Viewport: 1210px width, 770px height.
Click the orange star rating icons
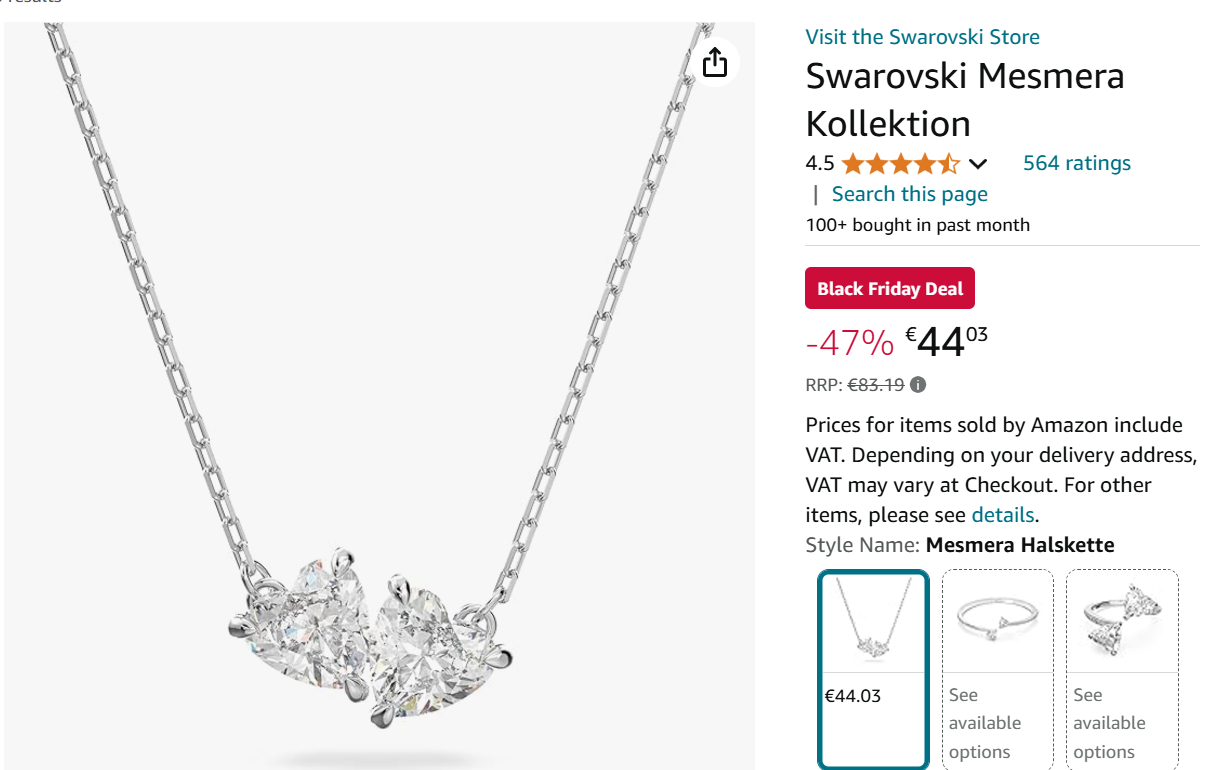[x=900, y=163]
